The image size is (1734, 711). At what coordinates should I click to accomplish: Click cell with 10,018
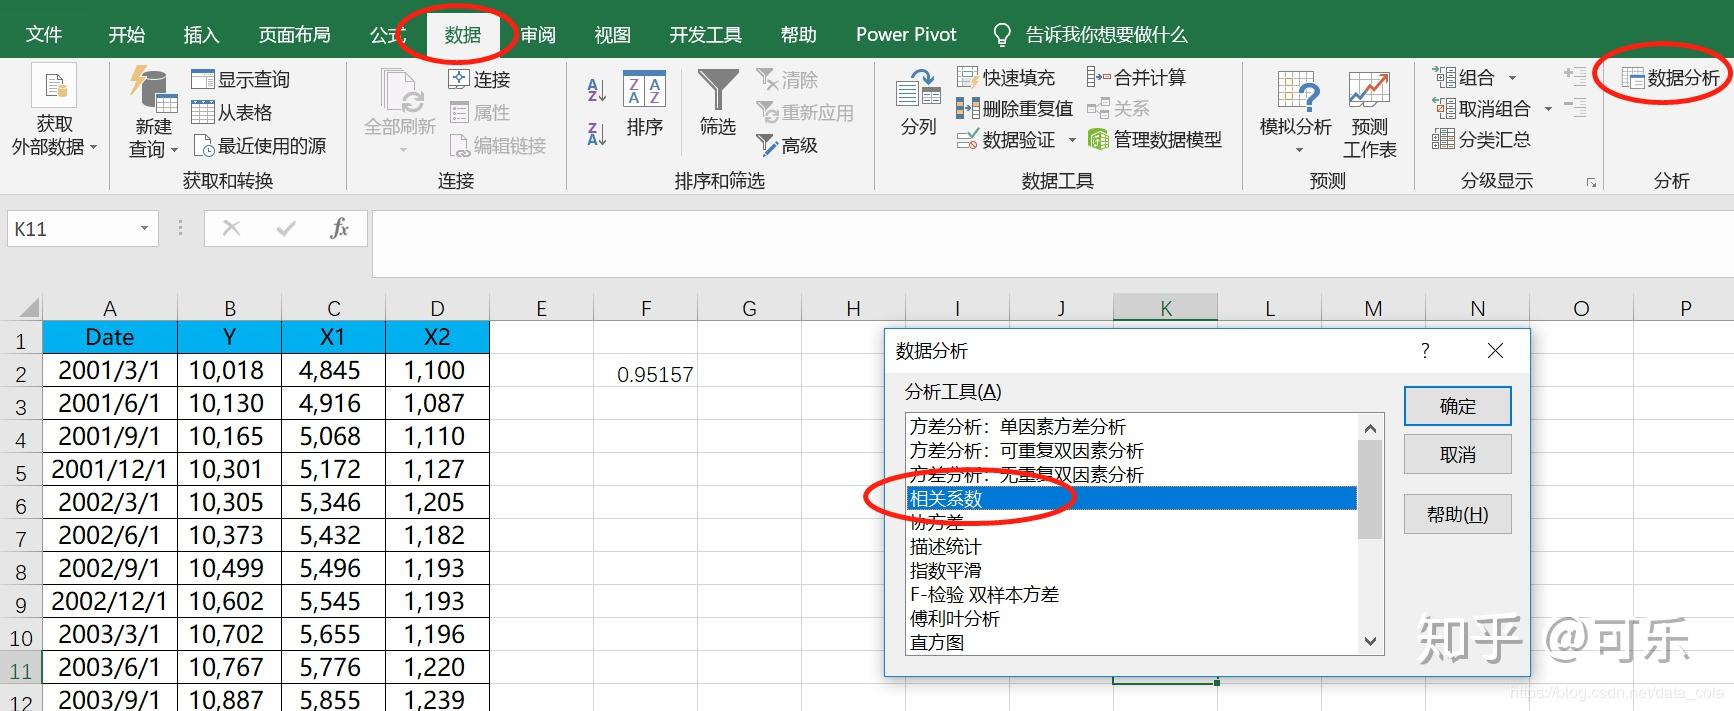coord(229,370)
